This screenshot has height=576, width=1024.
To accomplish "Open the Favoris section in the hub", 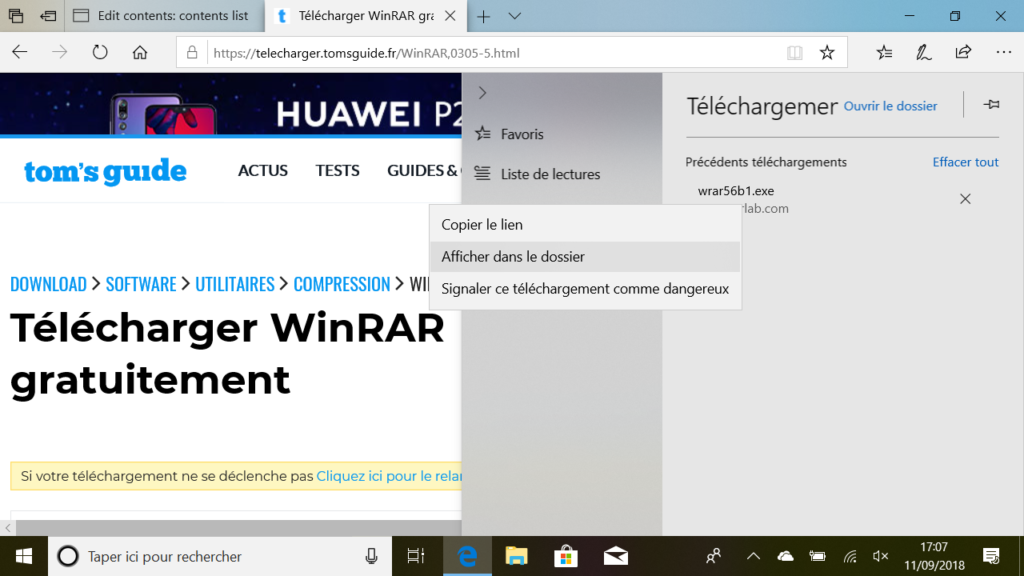I will click(x=562, y=134).
